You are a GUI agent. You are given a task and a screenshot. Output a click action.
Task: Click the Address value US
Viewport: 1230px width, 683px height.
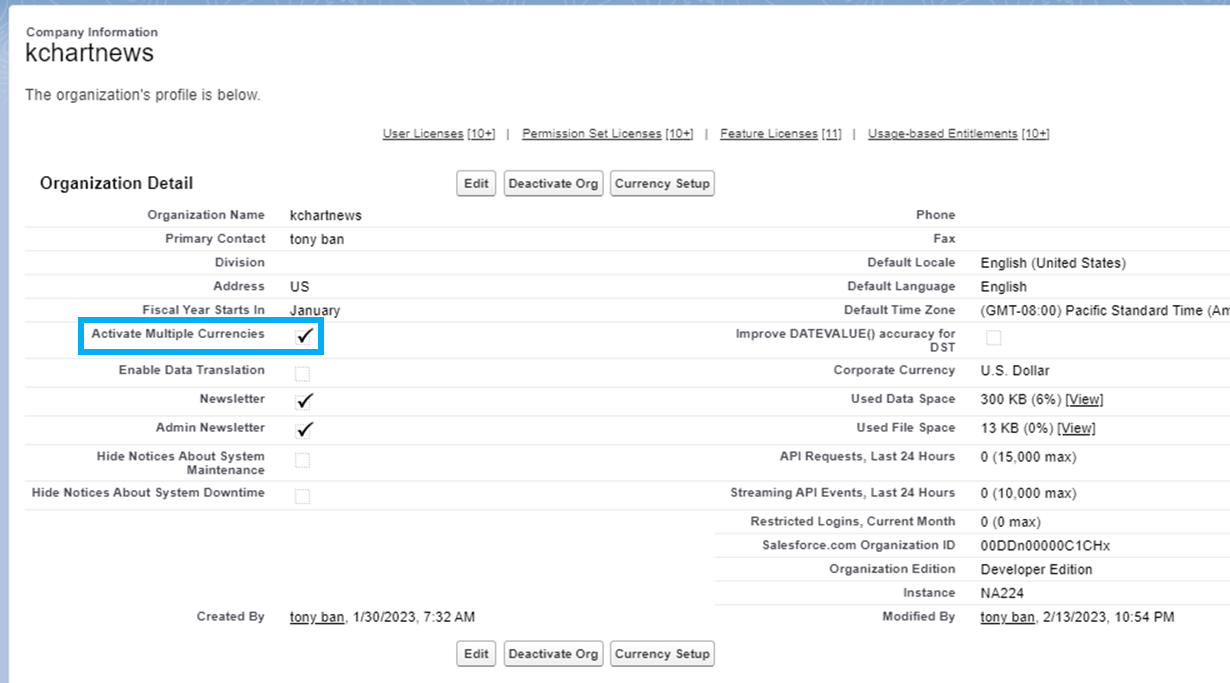300,287
